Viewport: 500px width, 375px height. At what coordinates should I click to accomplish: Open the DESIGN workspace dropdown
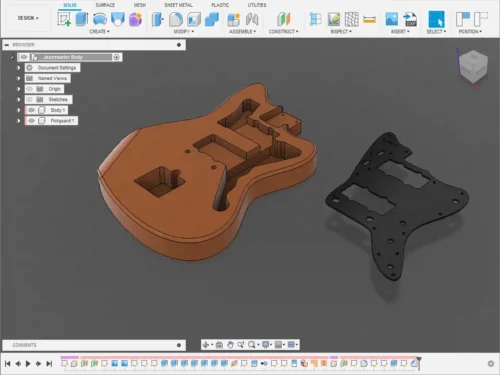pos(28,18)
